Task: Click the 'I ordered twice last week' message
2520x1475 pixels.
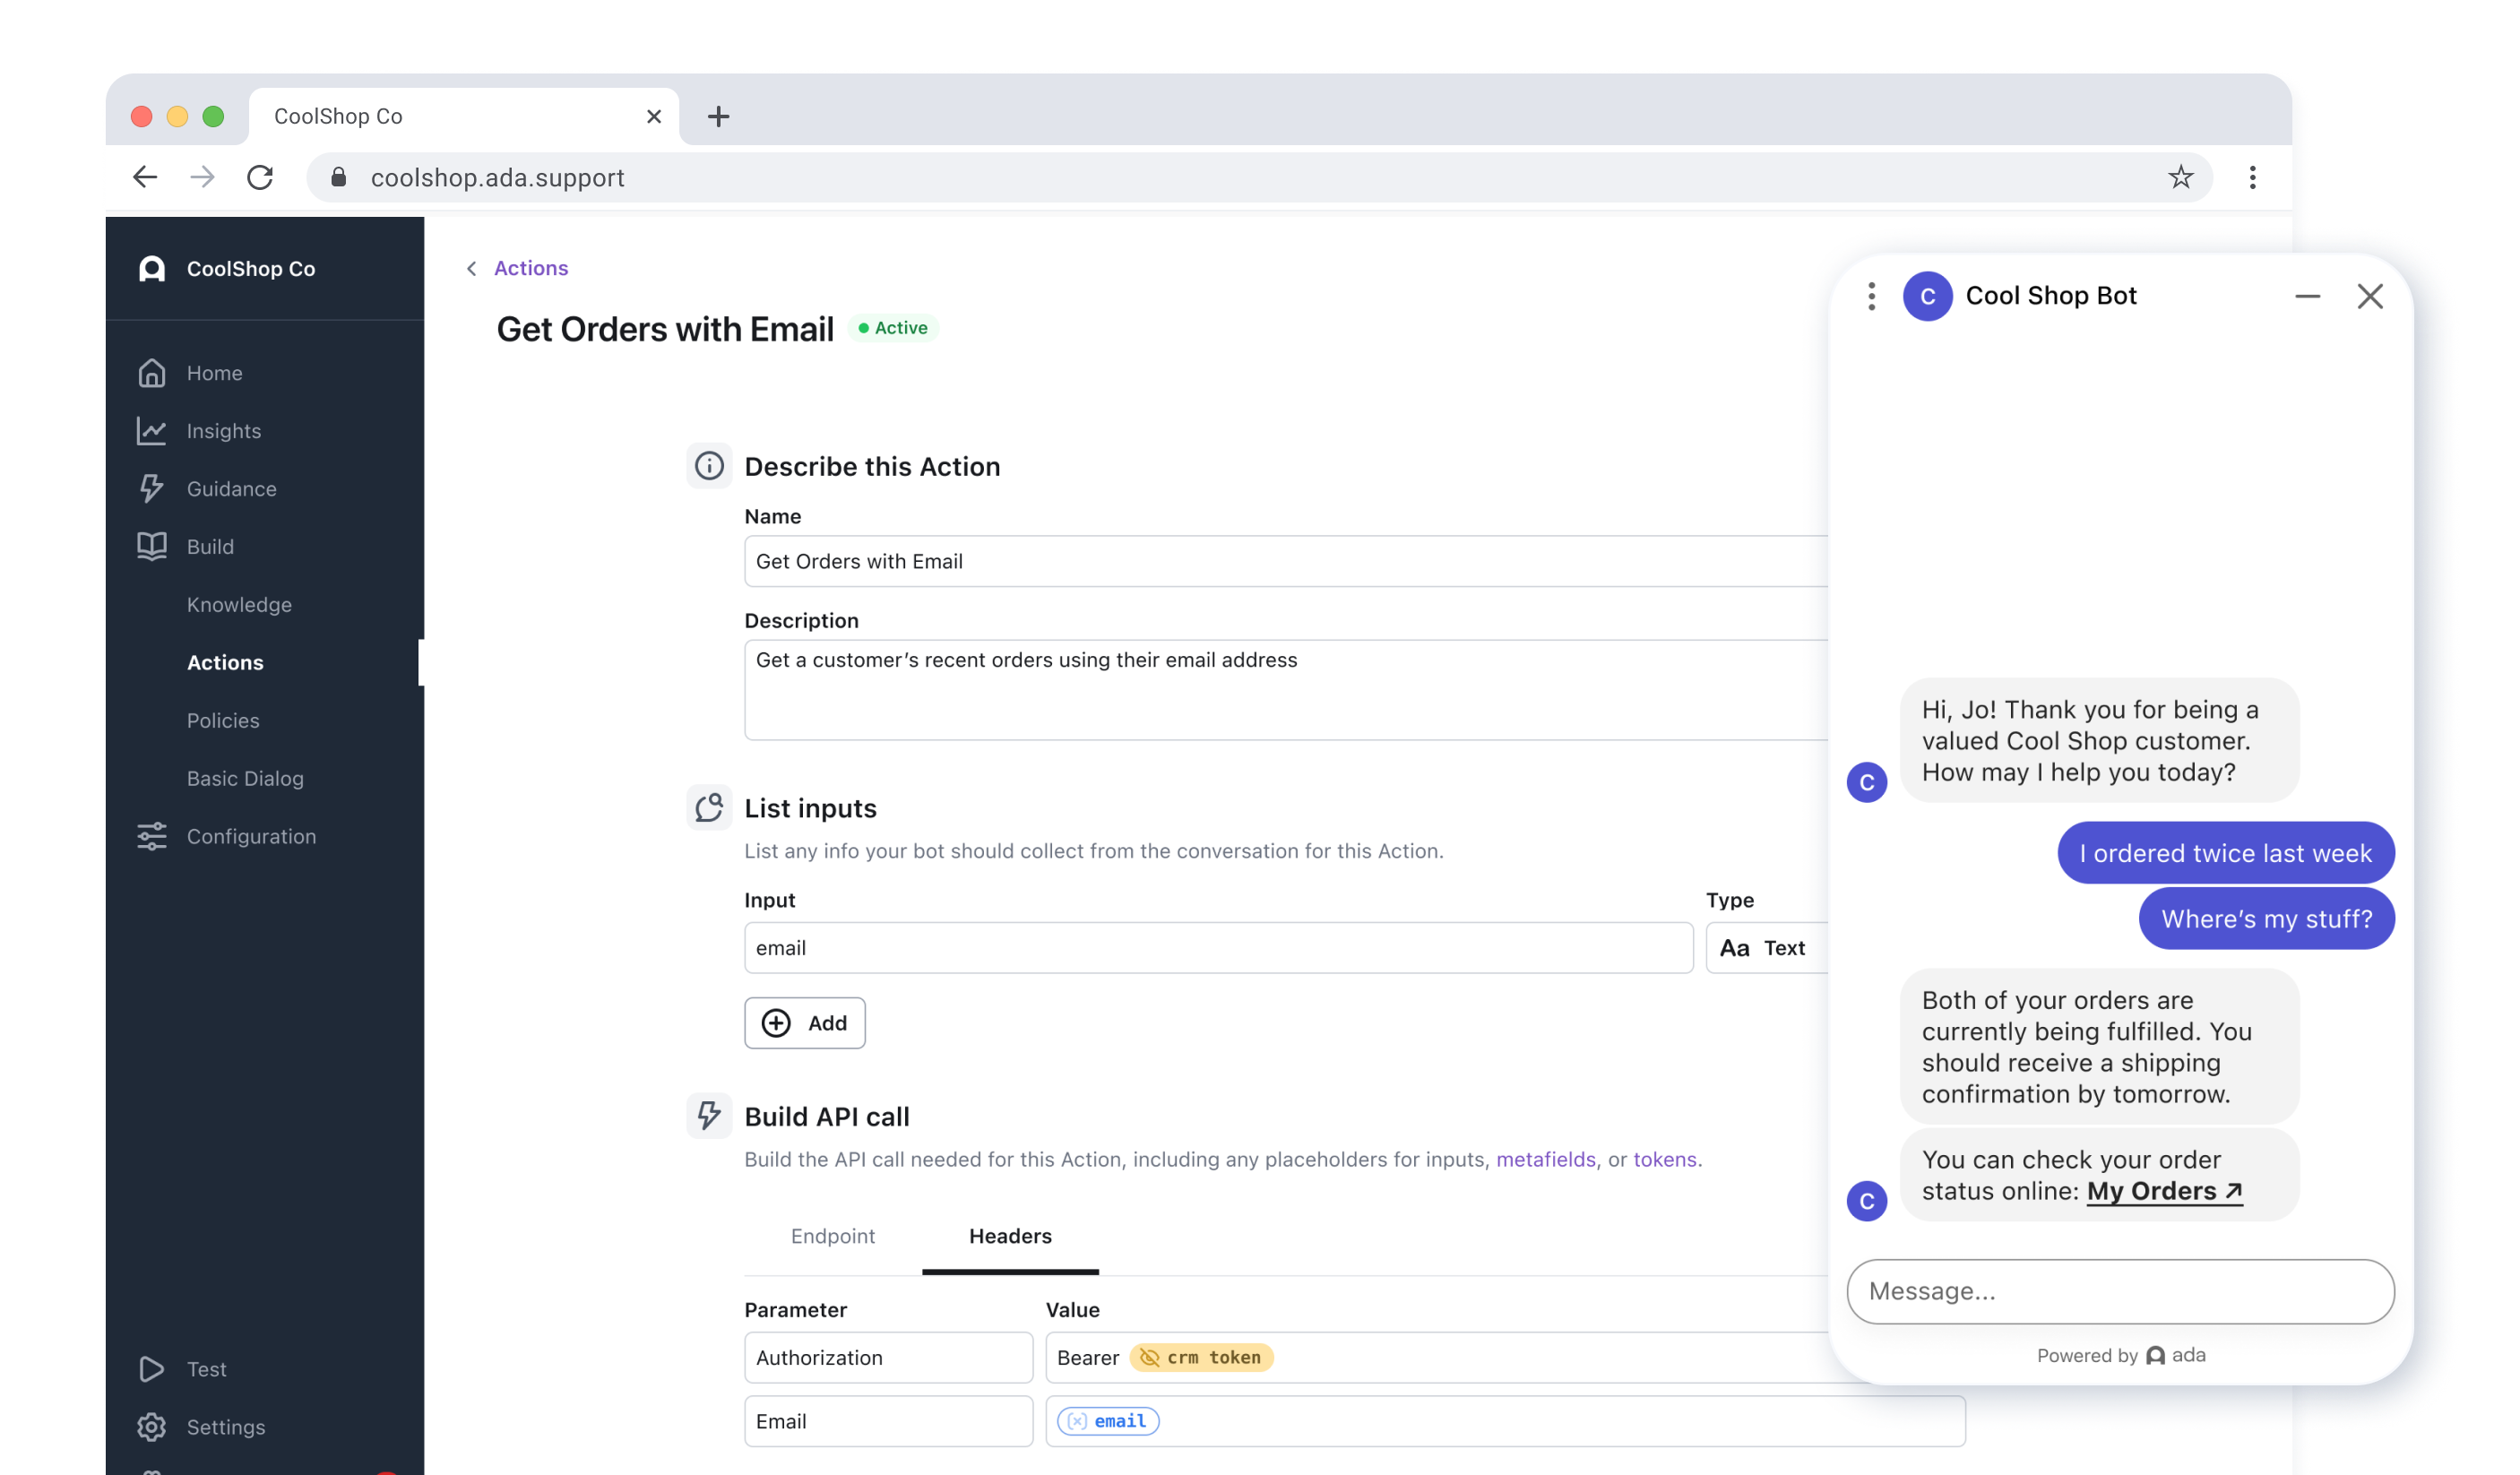Action: tap(2225, 853)
